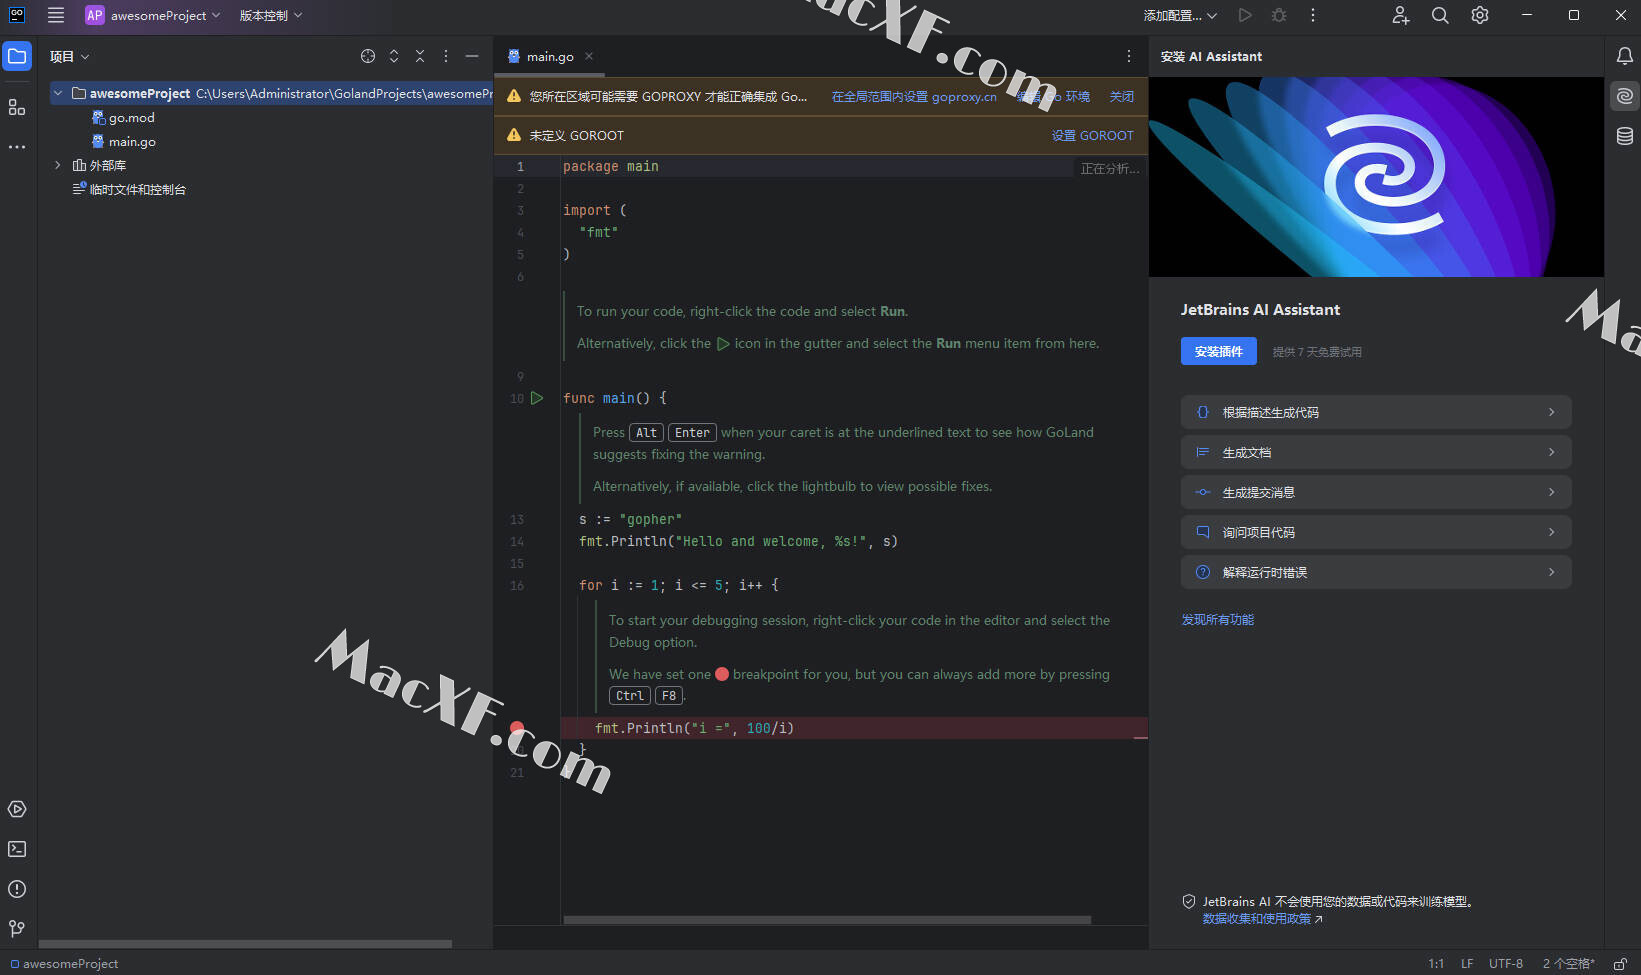Open awesomeProject project dropdown
The height and width of the screenshot is (975, 1641).
(x=153, y=15)
